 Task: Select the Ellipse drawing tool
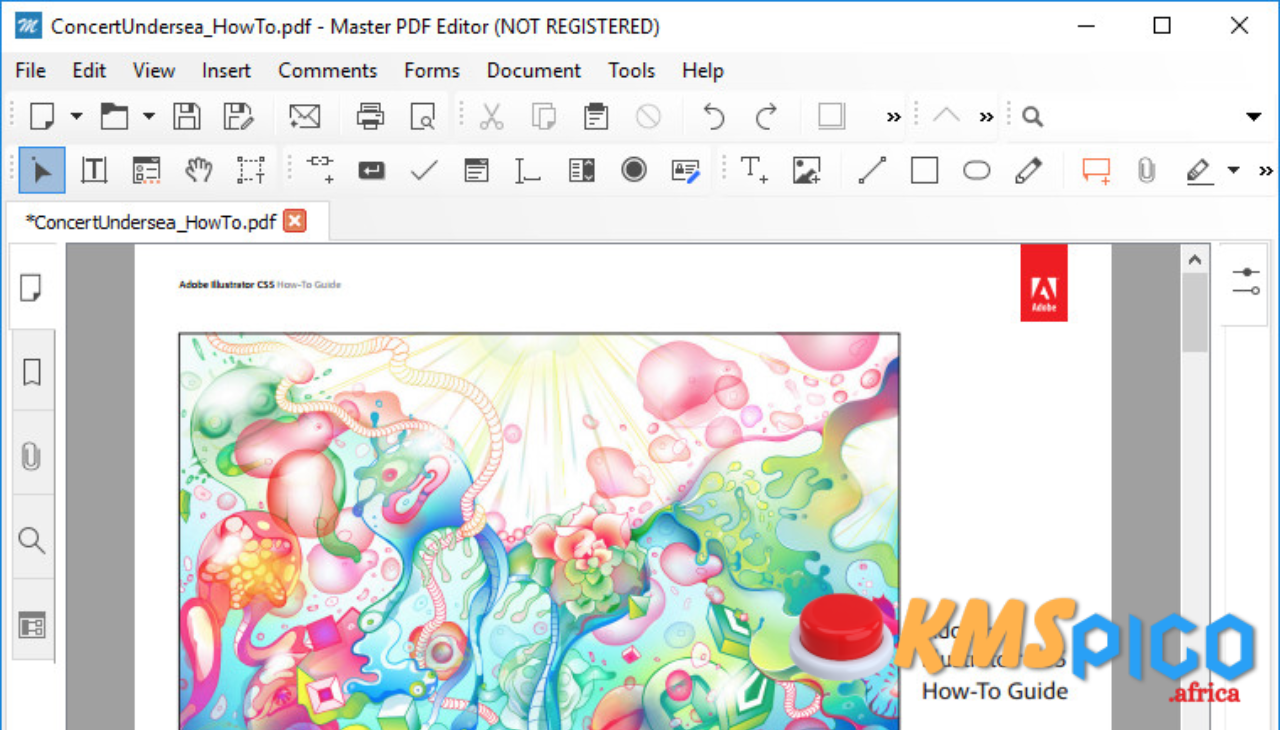977,171
